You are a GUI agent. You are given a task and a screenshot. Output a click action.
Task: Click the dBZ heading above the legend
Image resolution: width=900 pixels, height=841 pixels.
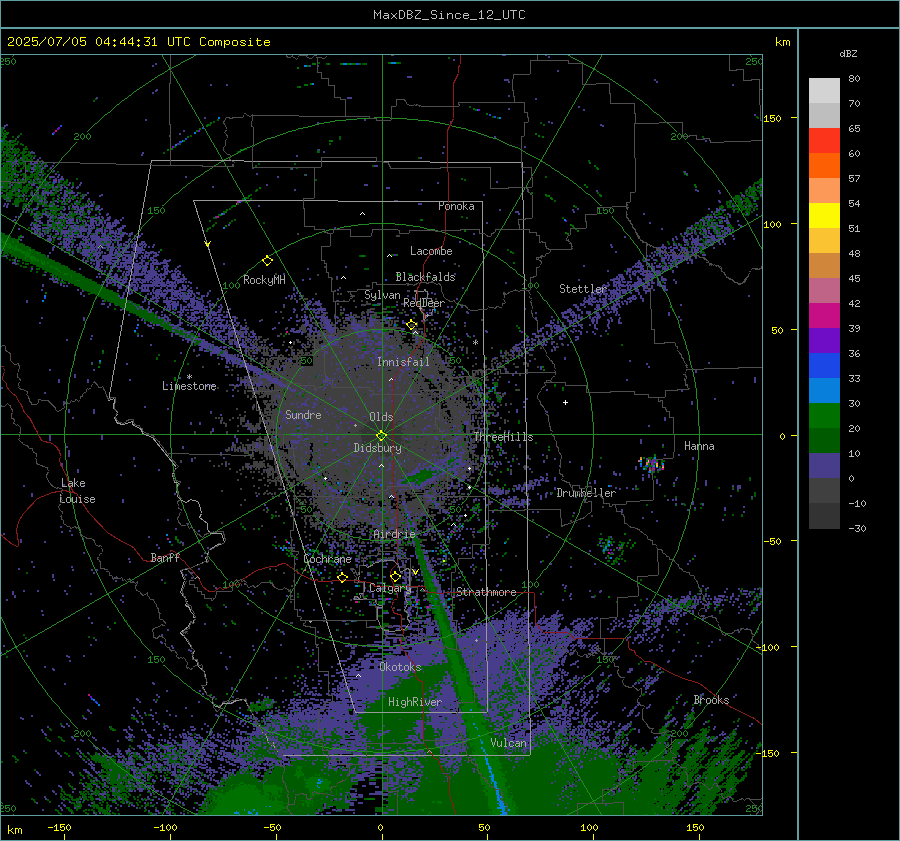pos(848,54)
